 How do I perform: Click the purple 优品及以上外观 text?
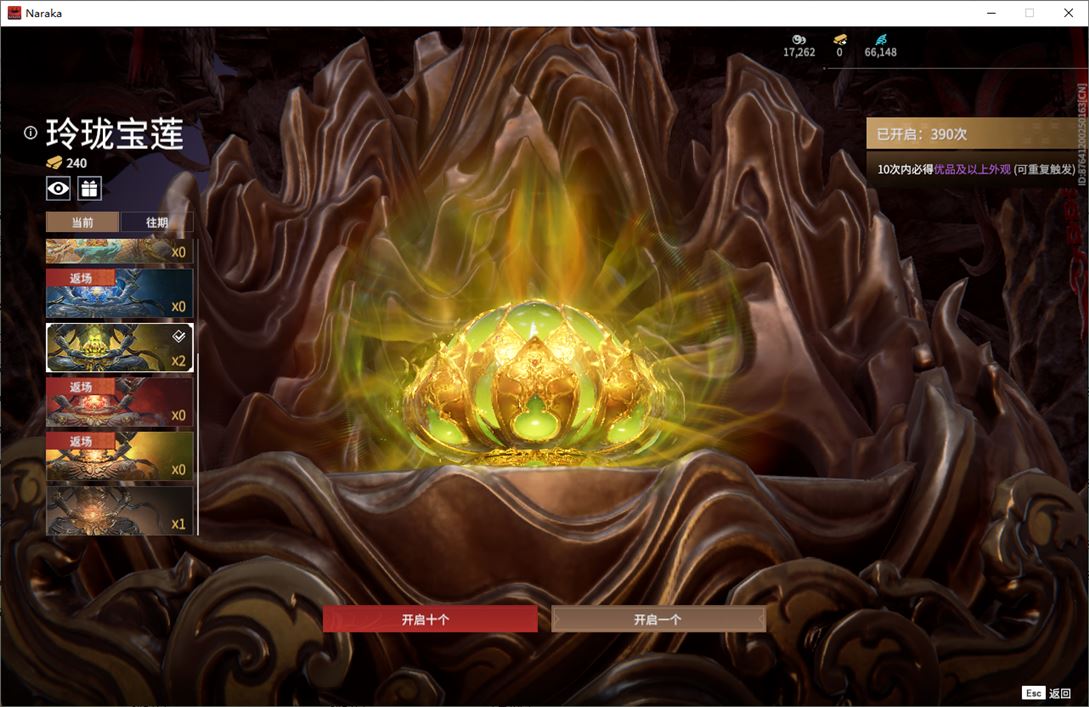point(972,169)
